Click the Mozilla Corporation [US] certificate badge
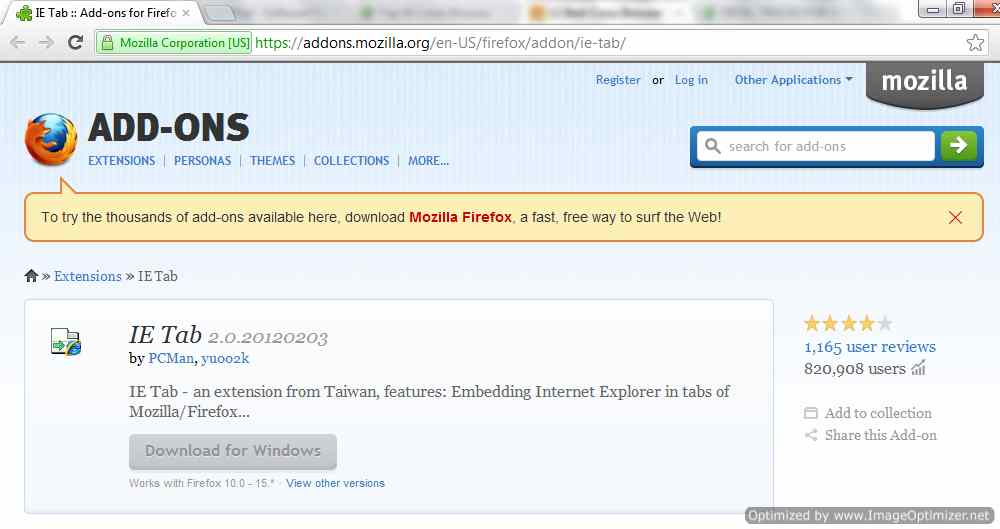The width and height of the screenshot is (1000, 529). pos(173,43)
